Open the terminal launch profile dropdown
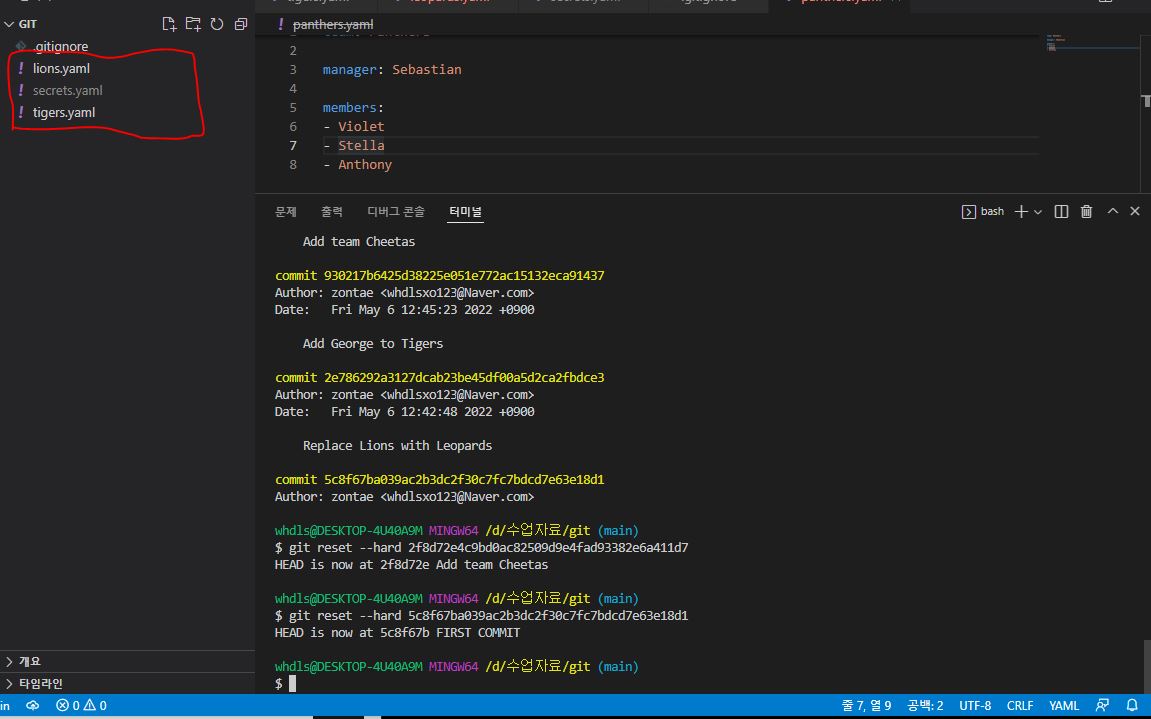The image size is (1151, 719). (x=1038, y=212)
